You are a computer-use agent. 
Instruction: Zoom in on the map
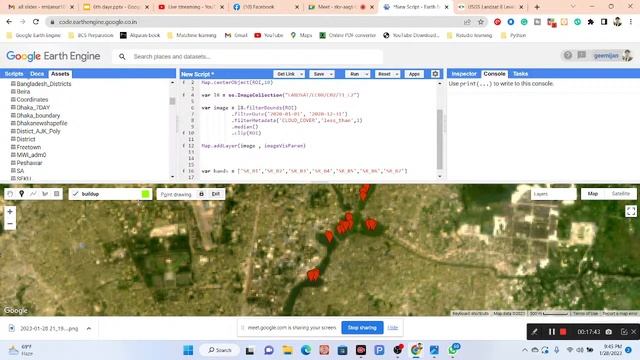[10, 211]
